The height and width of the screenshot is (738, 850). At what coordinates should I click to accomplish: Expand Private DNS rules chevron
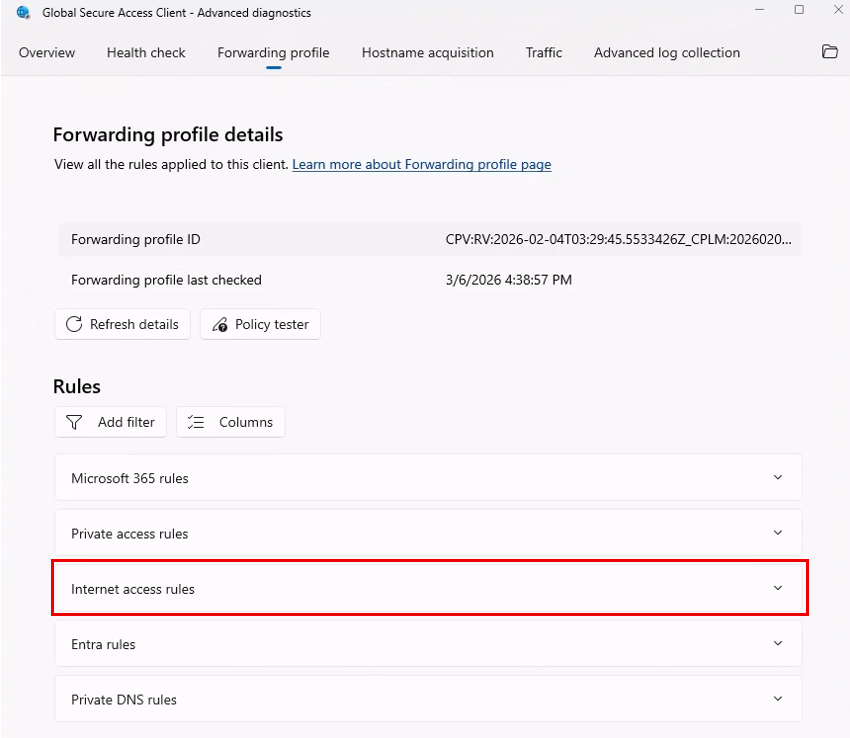coord(778,698)
